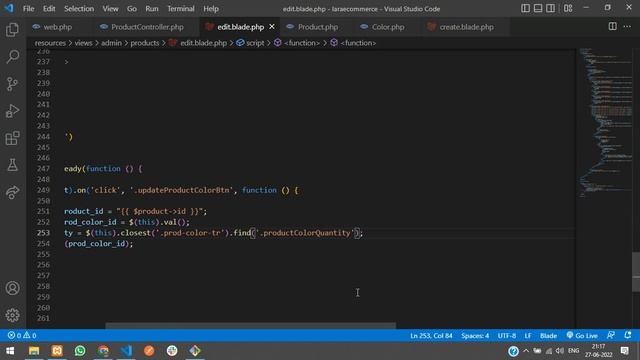The width and height of the screenshot is (640, 360).
Task: Expand the views breadcrumb
Action: pyautogui.click(x=83, y=43)
